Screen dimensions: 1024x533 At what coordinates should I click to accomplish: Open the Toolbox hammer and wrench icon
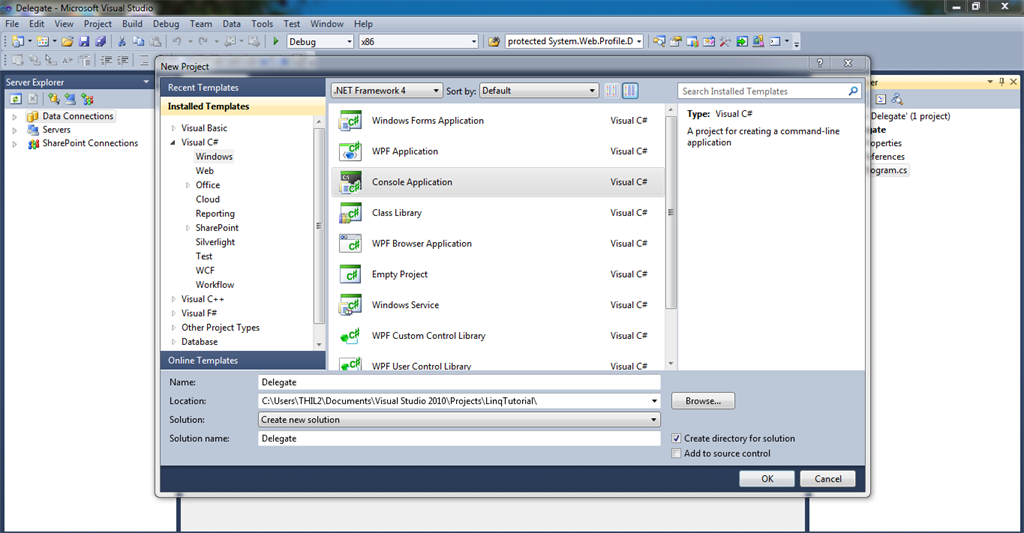[725, 41]
